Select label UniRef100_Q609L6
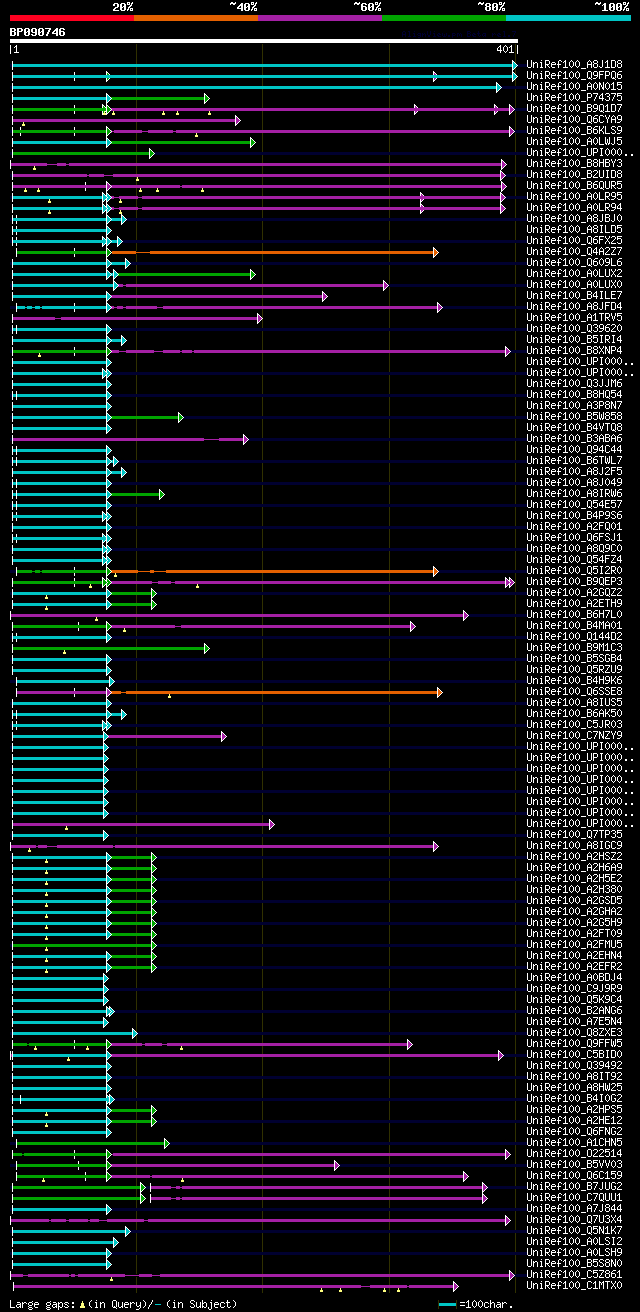Image resolution: width=640 pixels, height=1312 pixels. (574, 262)
